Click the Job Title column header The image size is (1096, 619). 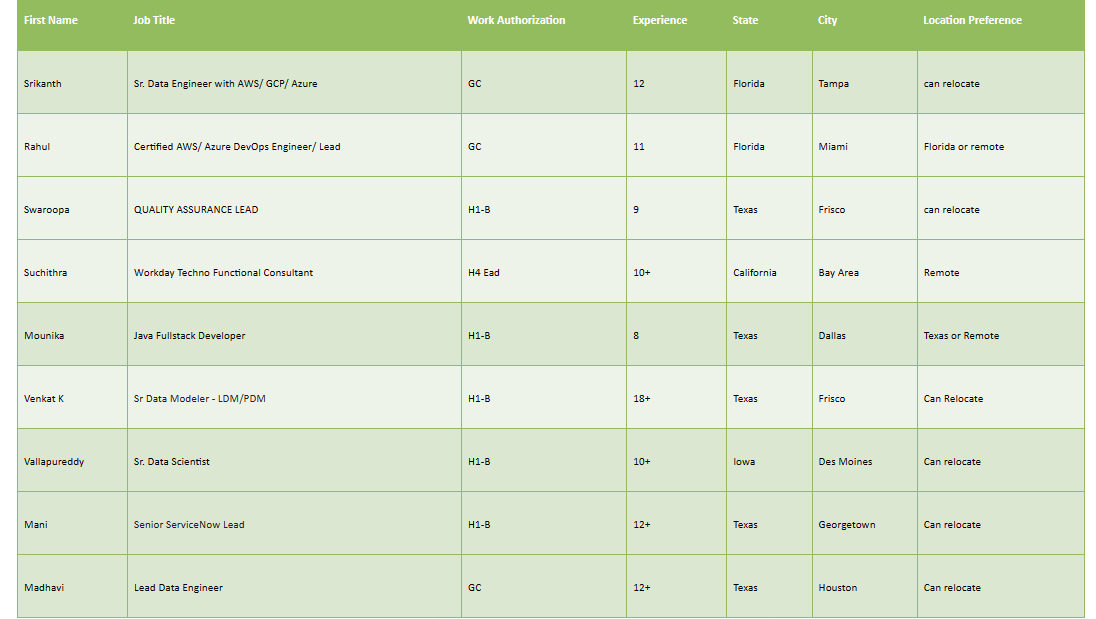coord(152,20)
